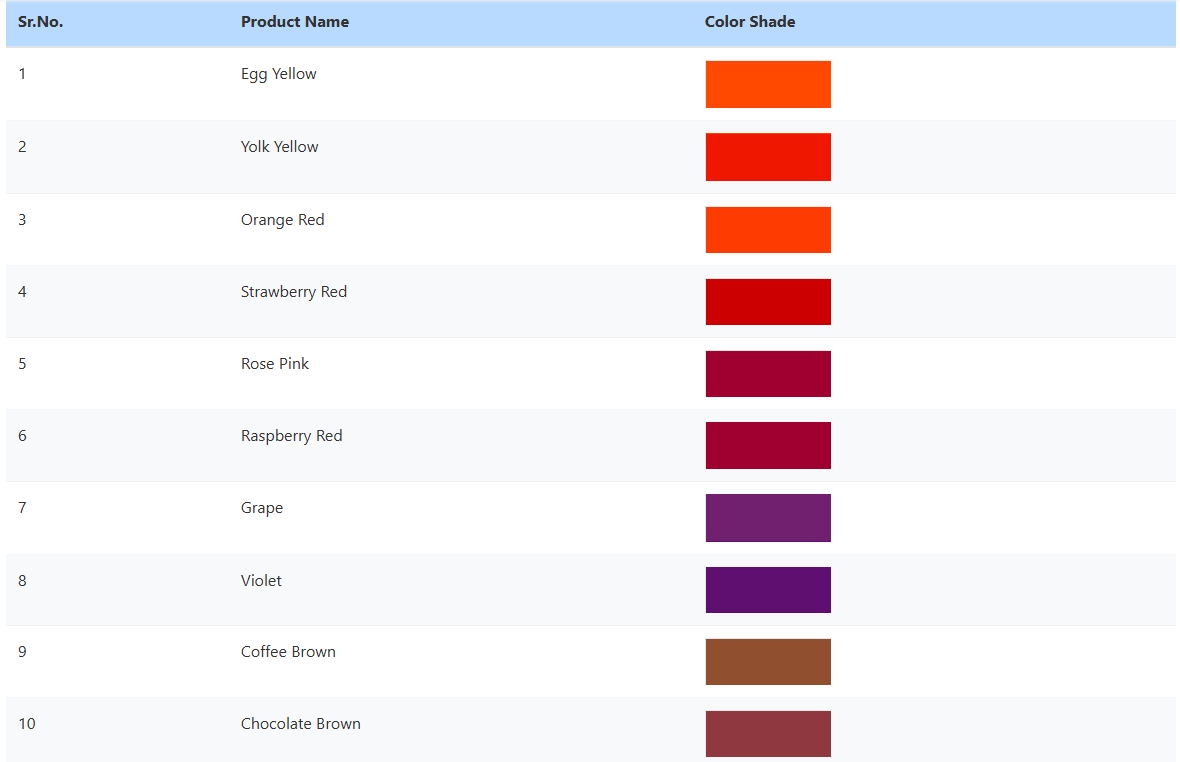
Task: Select the Chocolate Brown product name
Action: click(301, 724)
